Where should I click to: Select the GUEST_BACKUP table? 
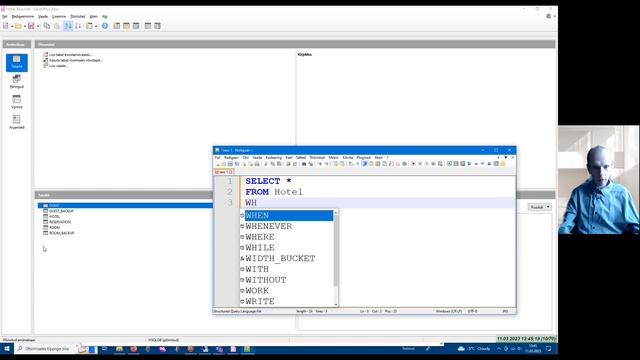(58, 211)
